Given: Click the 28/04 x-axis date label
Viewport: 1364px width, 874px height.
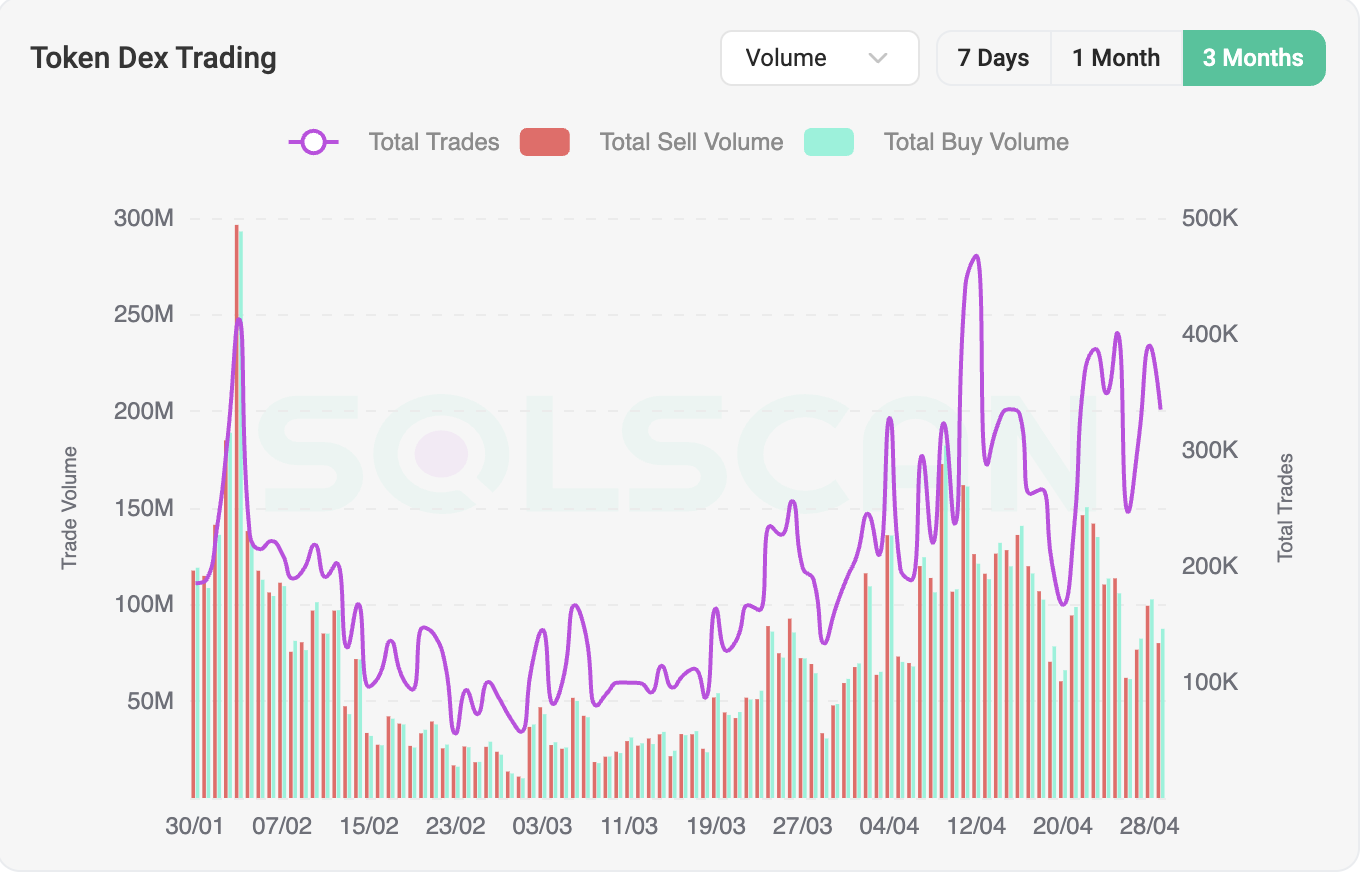Looking at the screenshot, I should pyautogui.click(x=1149, y=827).
